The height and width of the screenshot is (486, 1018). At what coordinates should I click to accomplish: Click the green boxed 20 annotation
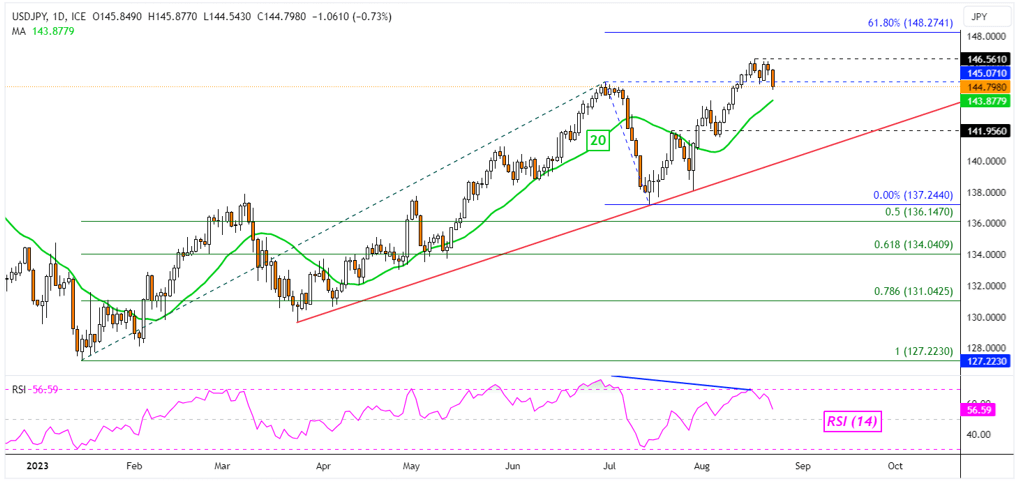tap(597, 140)
